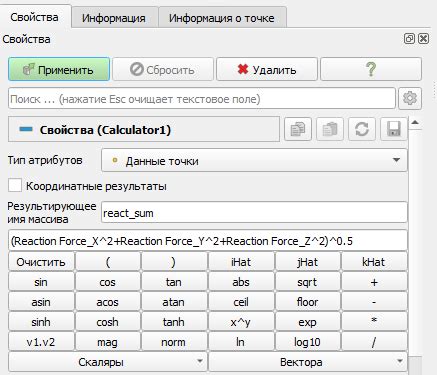Insert a closing parenthesis
This screenshot has height=375, width=437.
(x=174, y=262)
